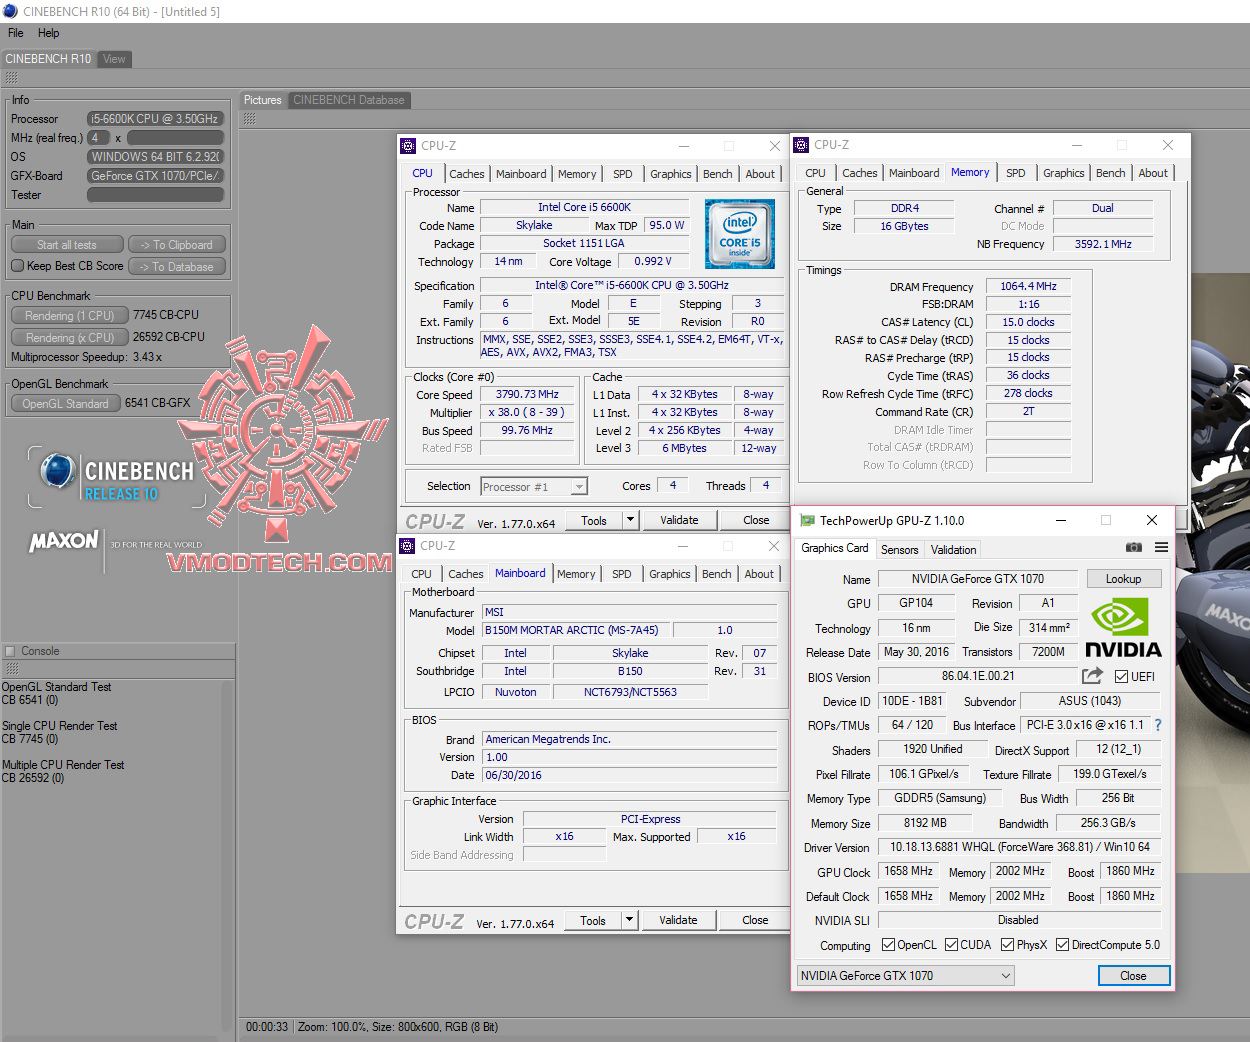The image size is (1250, 1042).
Task: Click the To Clipboard button
Action: click(177, 245)
